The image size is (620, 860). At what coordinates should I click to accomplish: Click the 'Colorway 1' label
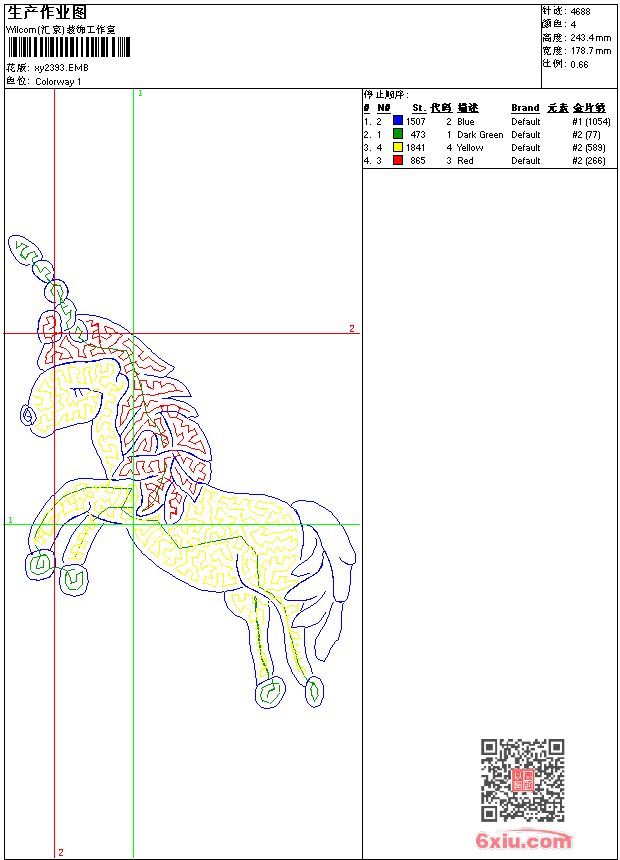pos(58,82)
